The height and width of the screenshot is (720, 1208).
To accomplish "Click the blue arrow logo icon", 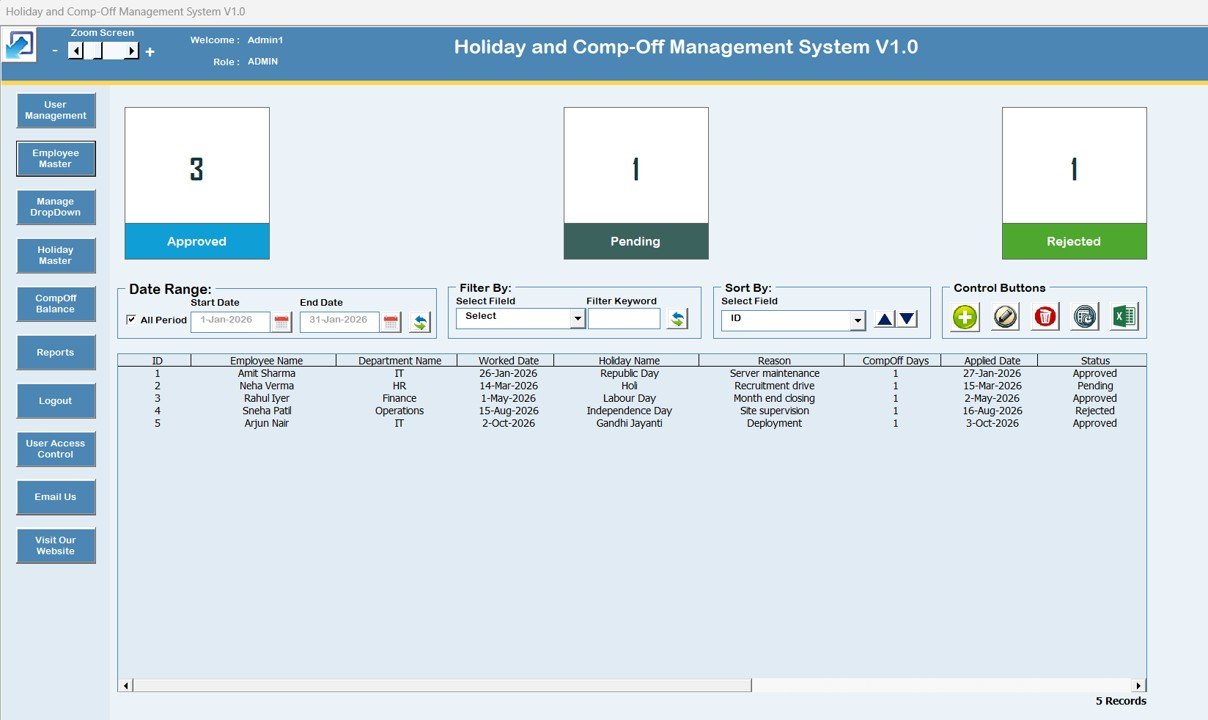I will [x=20, y=46].
